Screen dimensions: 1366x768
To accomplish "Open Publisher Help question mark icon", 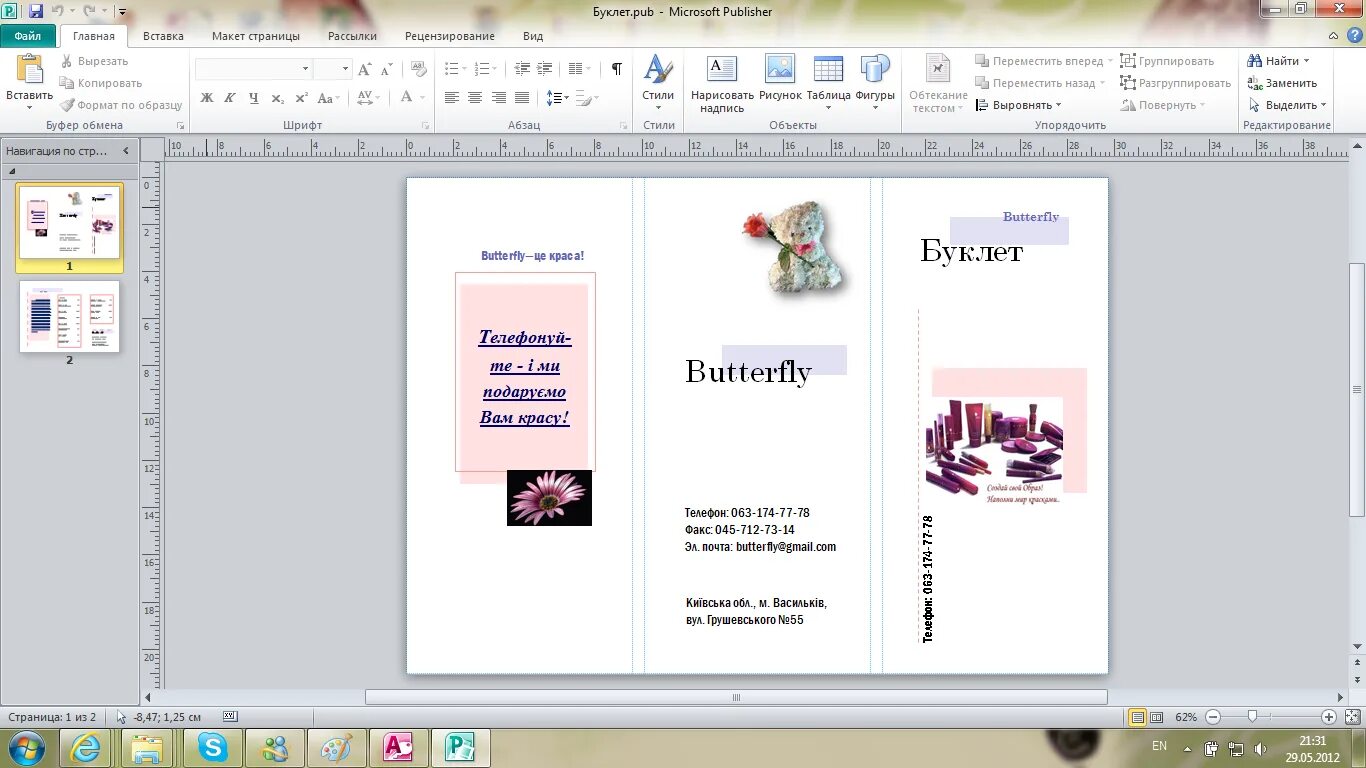I will point(1353,36).
